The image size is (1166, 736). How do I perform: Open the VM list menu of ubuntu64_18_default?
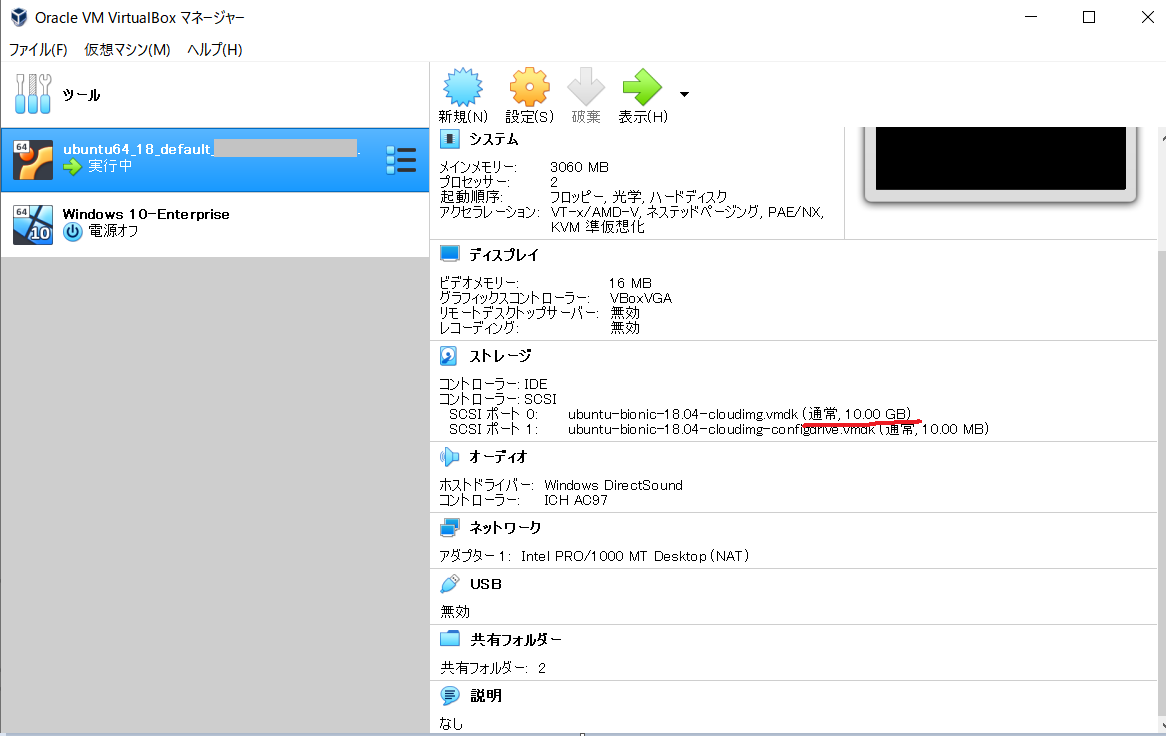[401, 159]
